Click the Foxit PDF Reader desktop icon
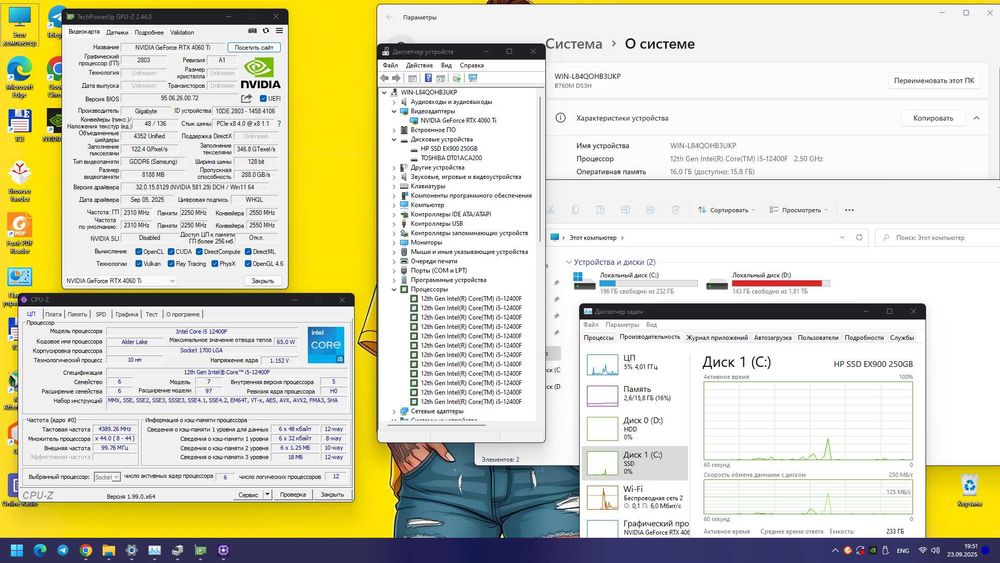Image resolution: width=1000 pixels, height=563 pixels. [x=20, y=233]
